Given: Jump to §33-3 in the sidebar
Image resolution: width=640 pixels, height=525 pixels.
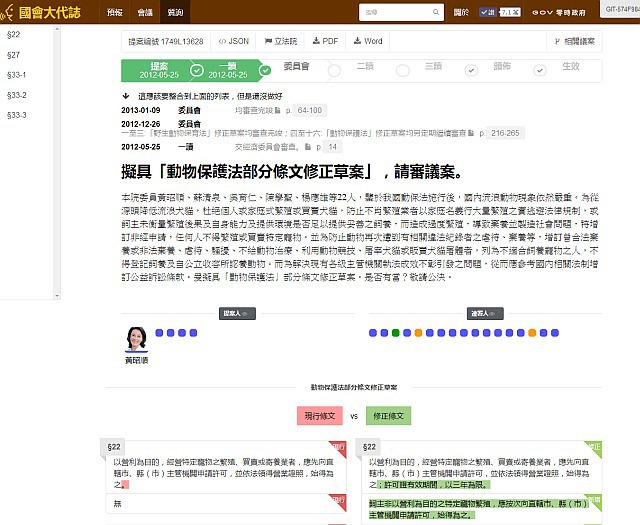Looking at the screenshot, I should (17, 115).
